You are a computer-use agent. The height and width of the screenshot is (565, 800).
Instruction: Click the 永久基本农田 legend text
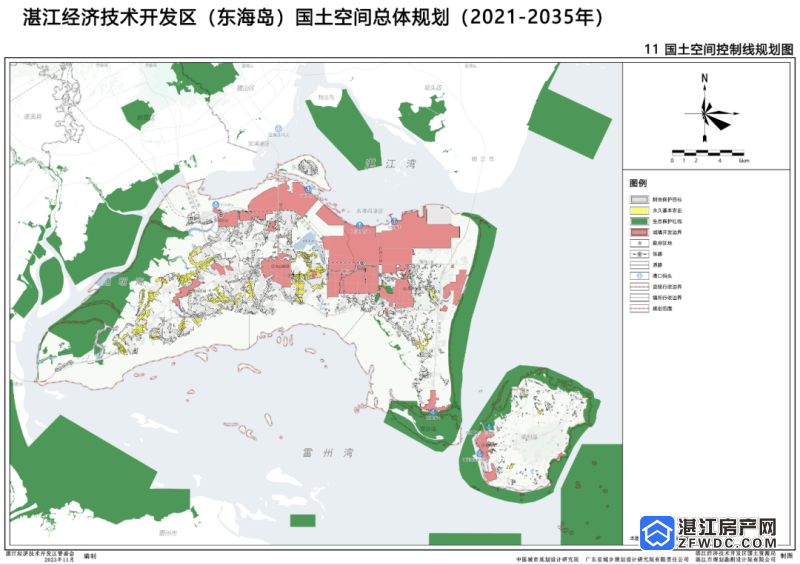point(667,210)
